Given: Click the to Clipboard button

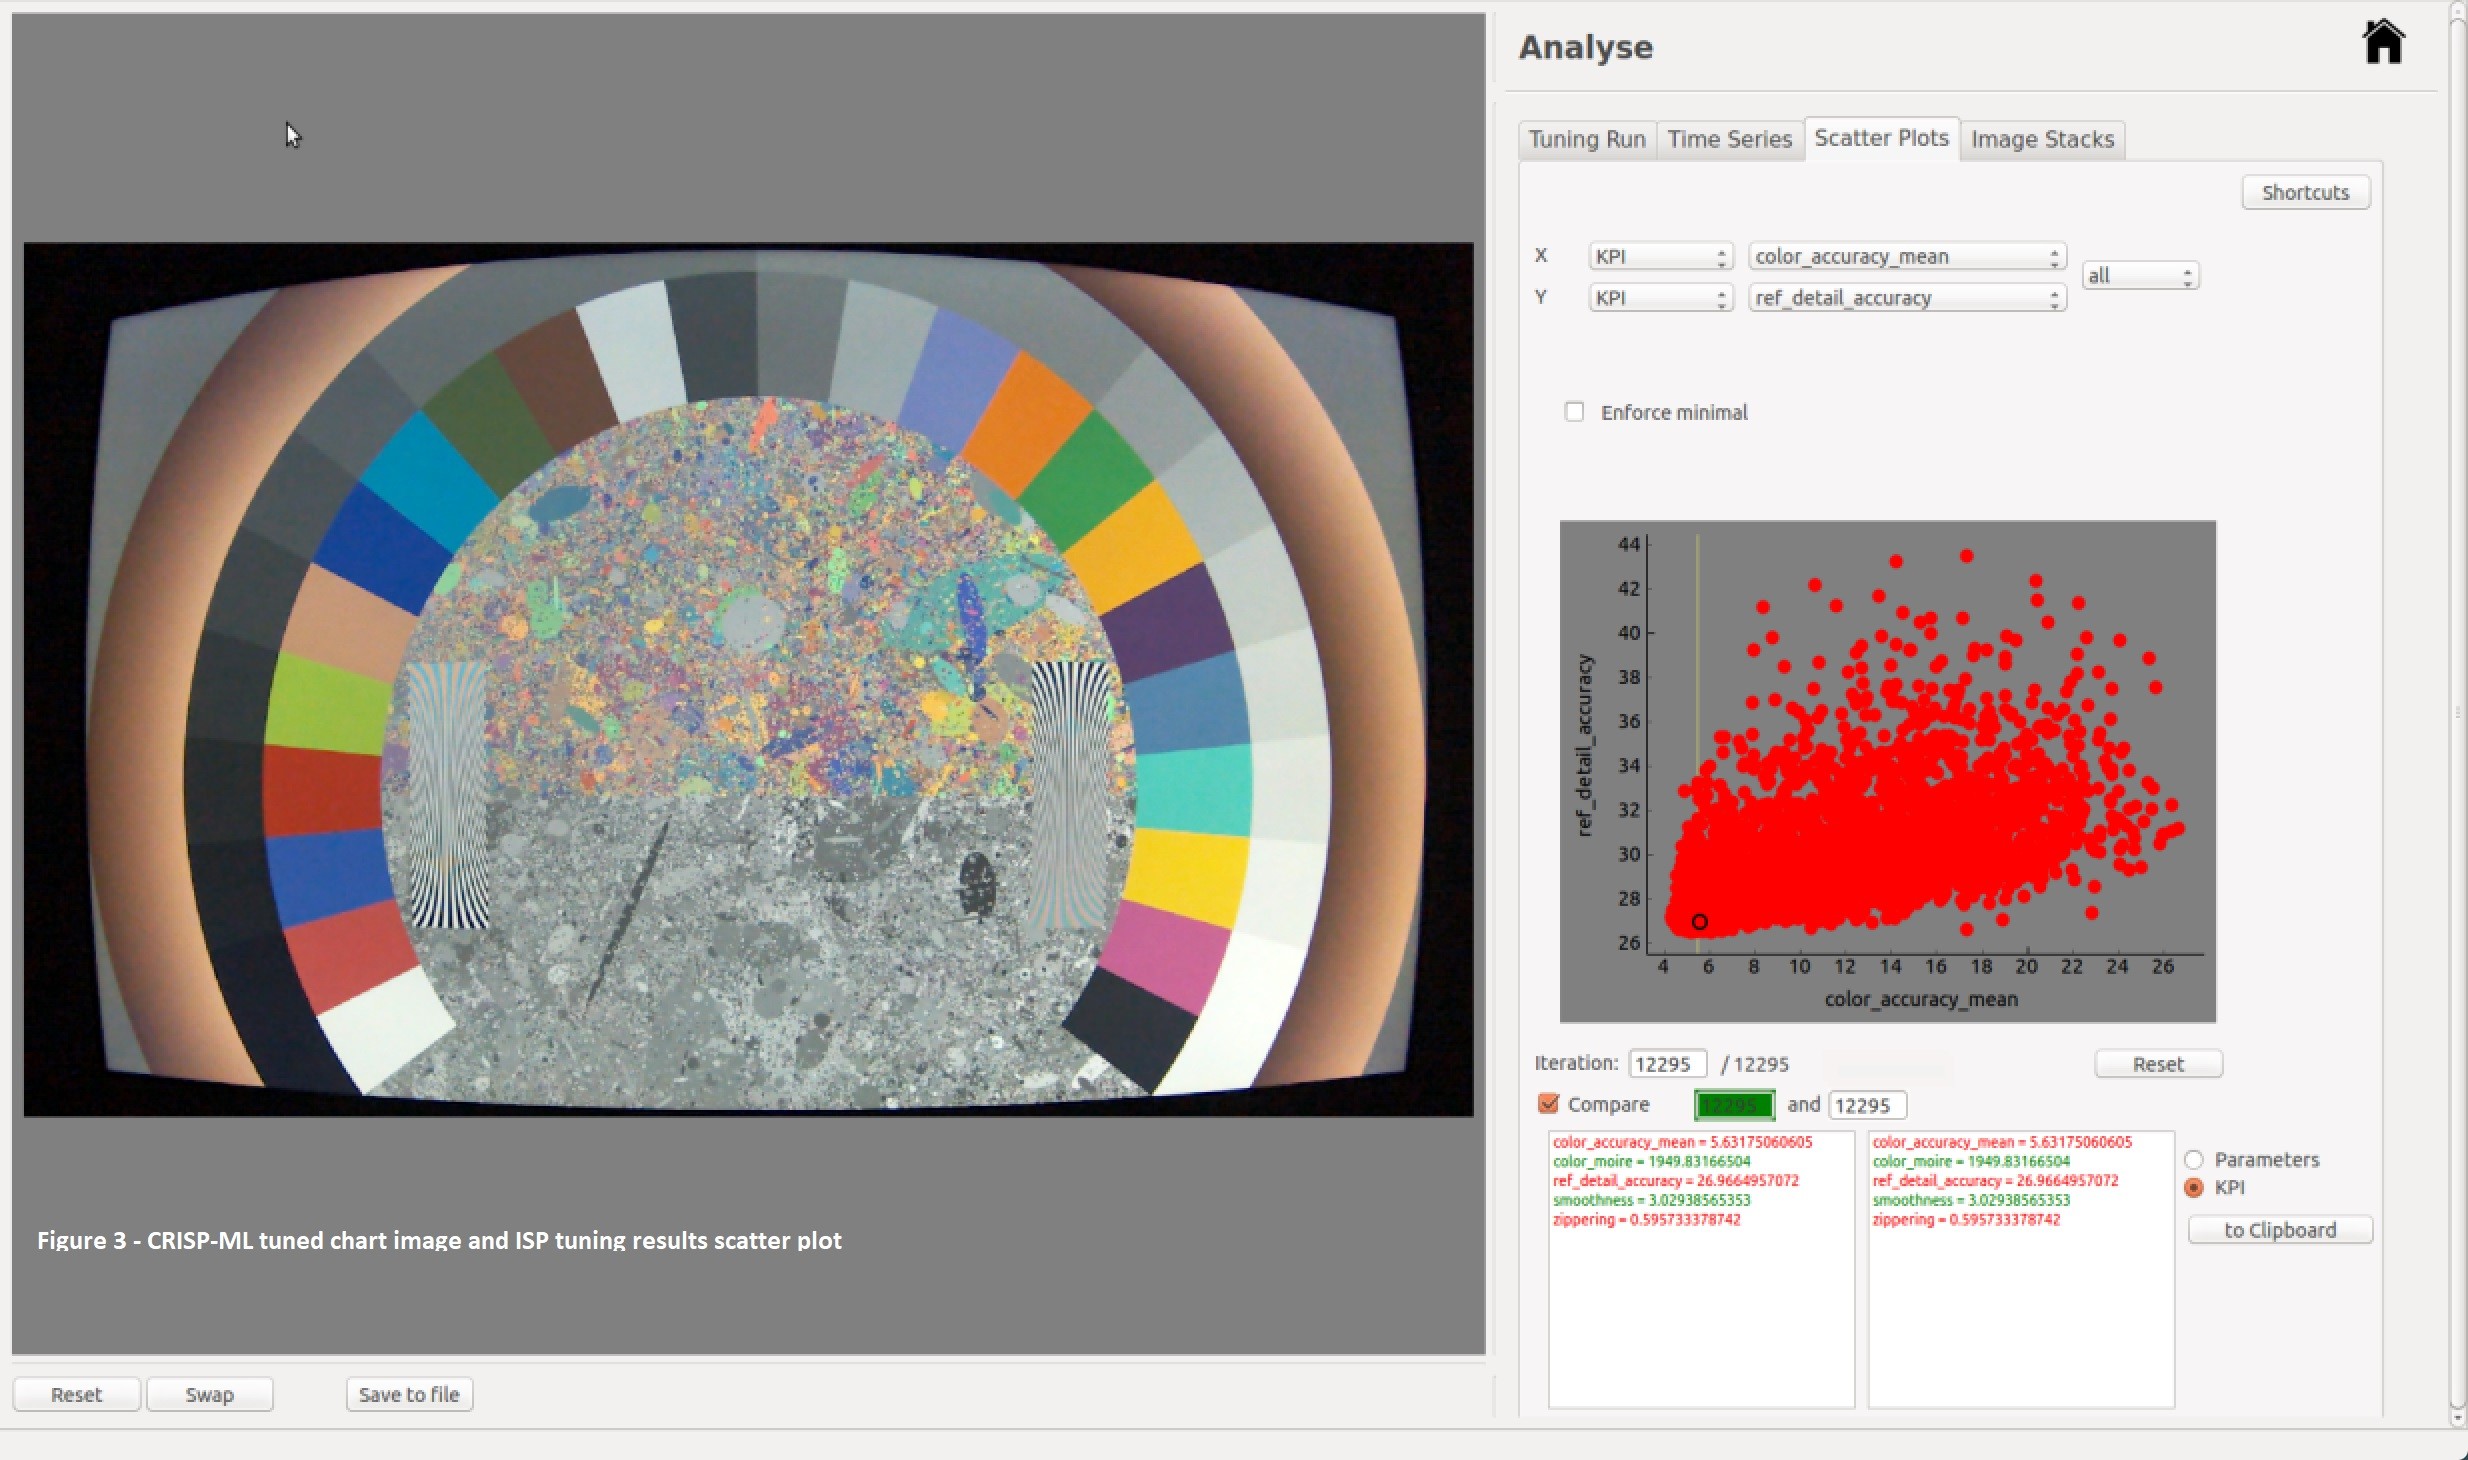Looking at the screenshot, I should tap(2279, 1230).
